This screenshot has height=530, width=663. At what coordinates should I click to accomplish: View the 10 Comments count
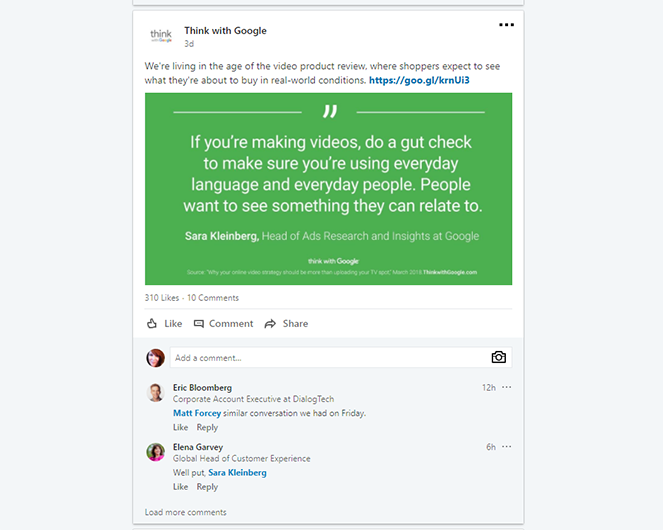(213, 298)
